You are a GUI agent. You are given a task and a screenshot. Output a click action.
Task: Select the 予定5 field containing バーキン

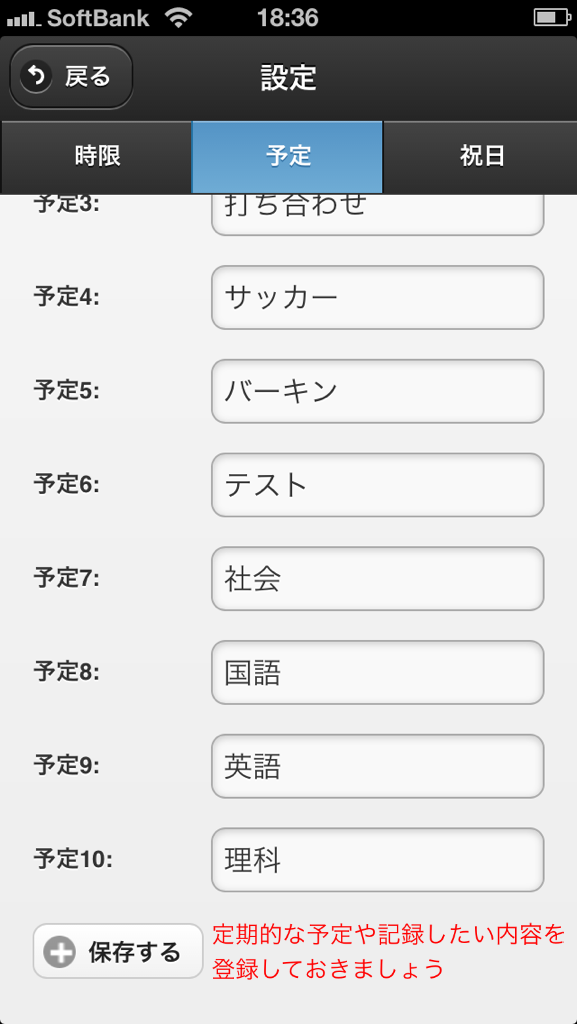click(377, 391)
